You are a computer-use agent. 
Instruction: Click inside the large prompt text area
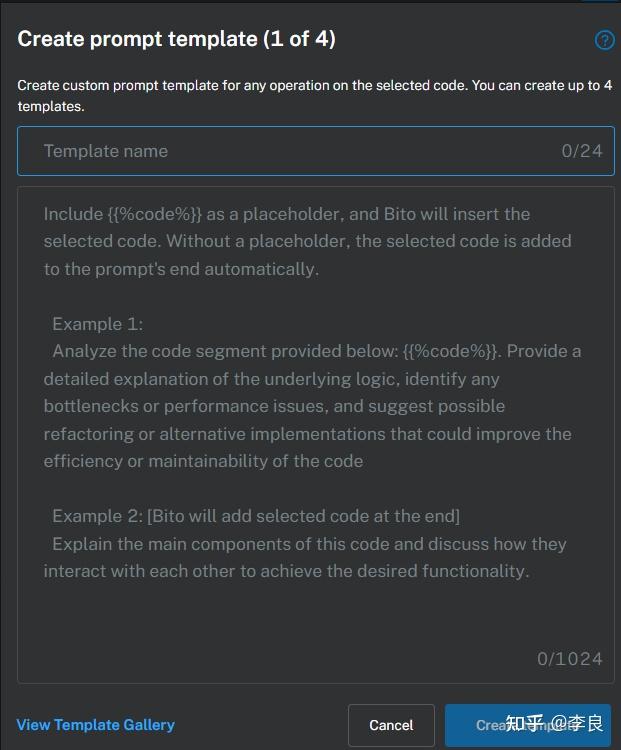point(315,620)
